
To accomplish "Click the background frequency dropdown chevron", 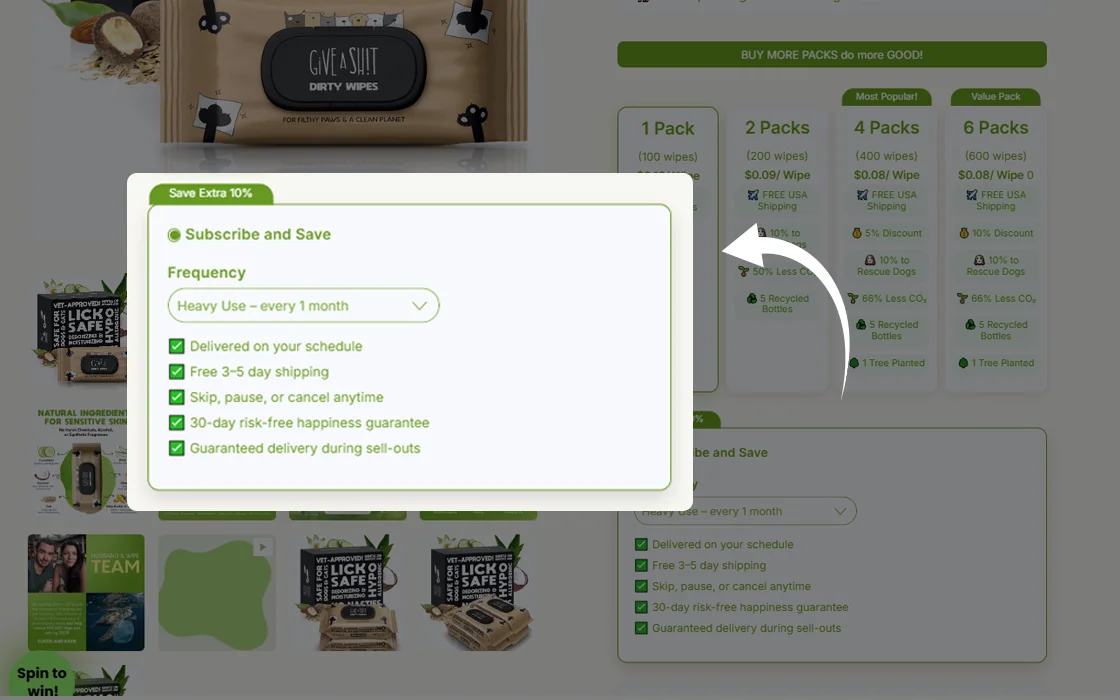I will point(840,511).
